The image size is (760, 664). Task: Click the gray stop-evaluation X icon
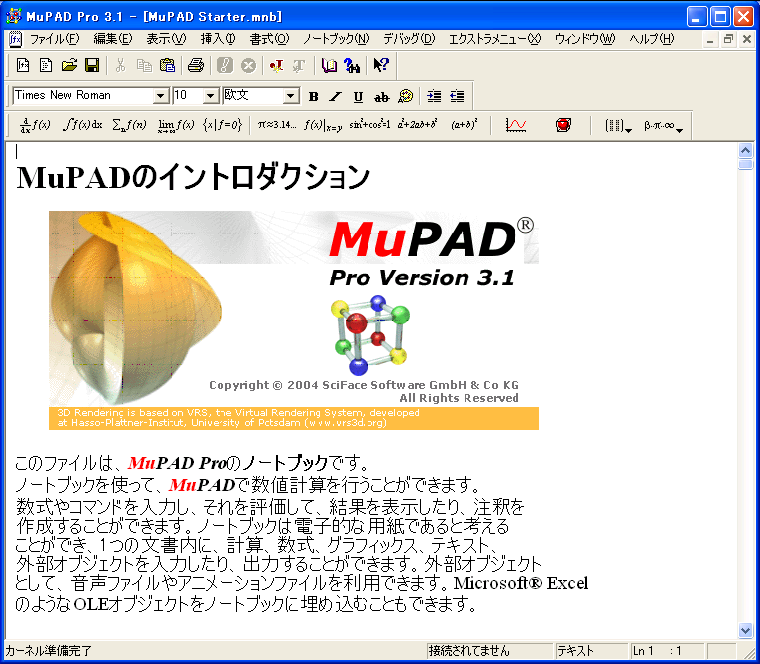click(x=248, y=65)
